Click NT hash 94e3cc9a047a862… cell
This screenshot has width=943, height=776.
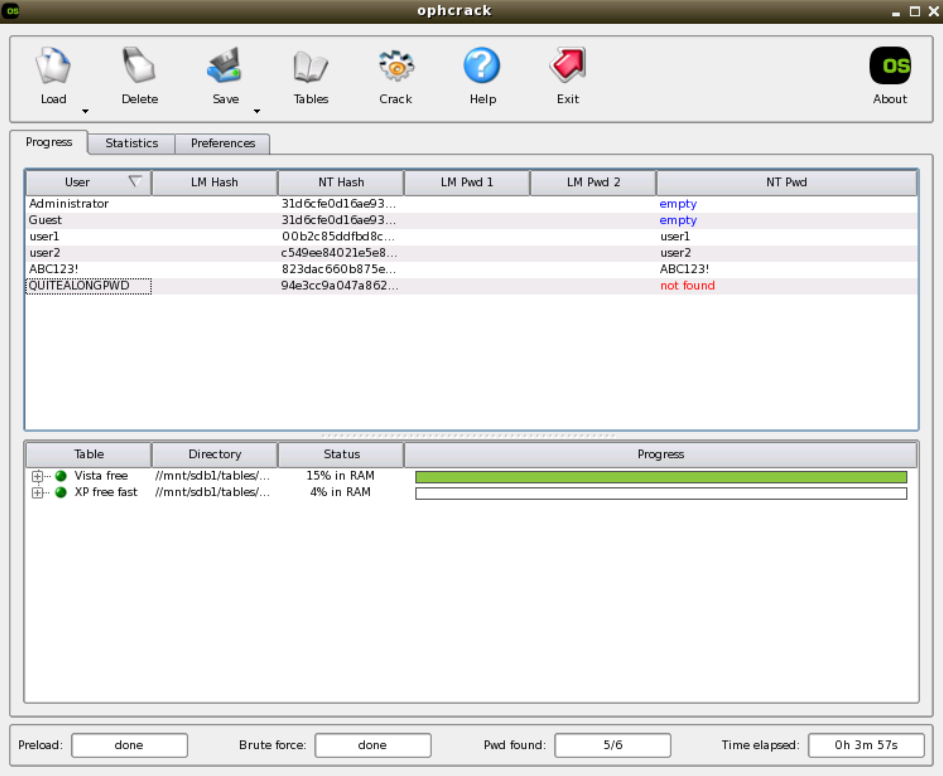[339, 286]
